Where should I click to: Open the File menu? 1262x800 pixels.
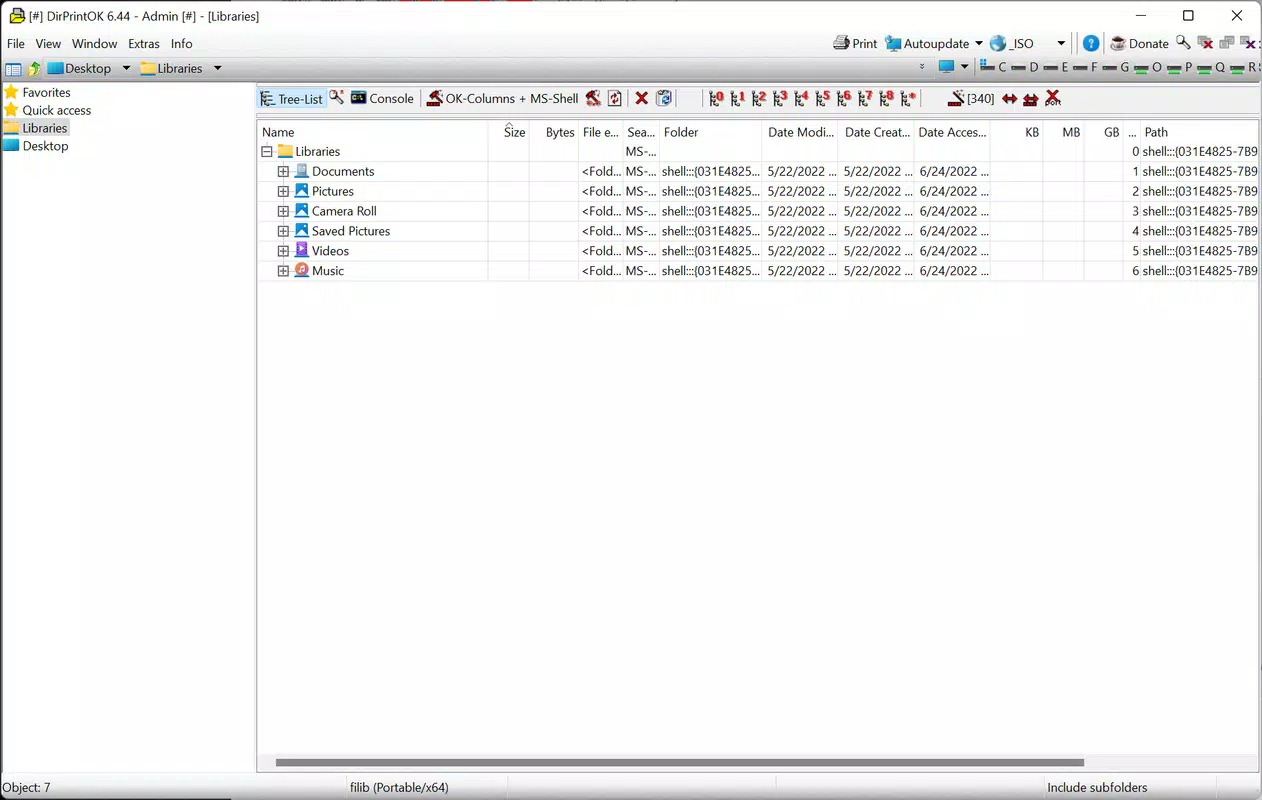point(16,44)
